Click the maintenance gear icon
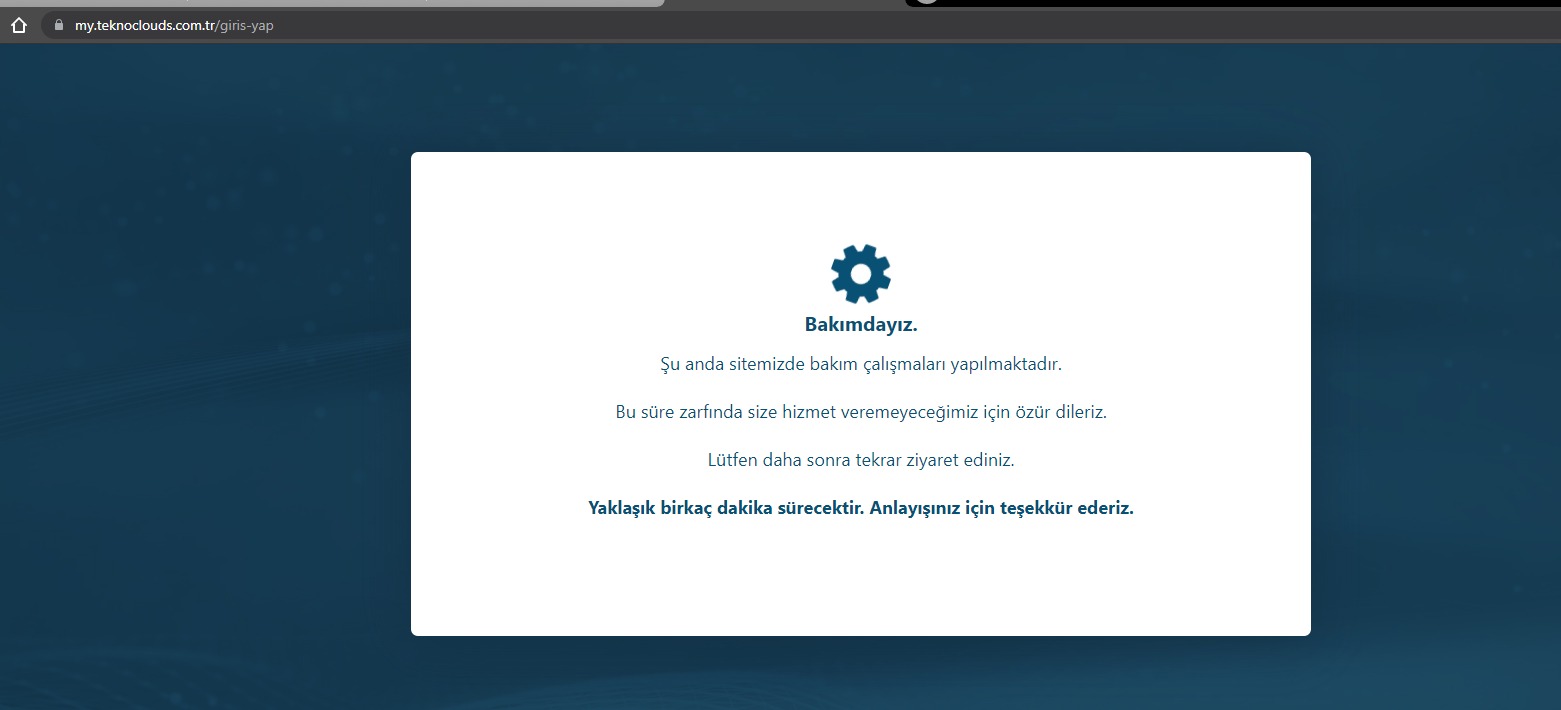This screenshot has height=710, width=1561. coord(861,273)
